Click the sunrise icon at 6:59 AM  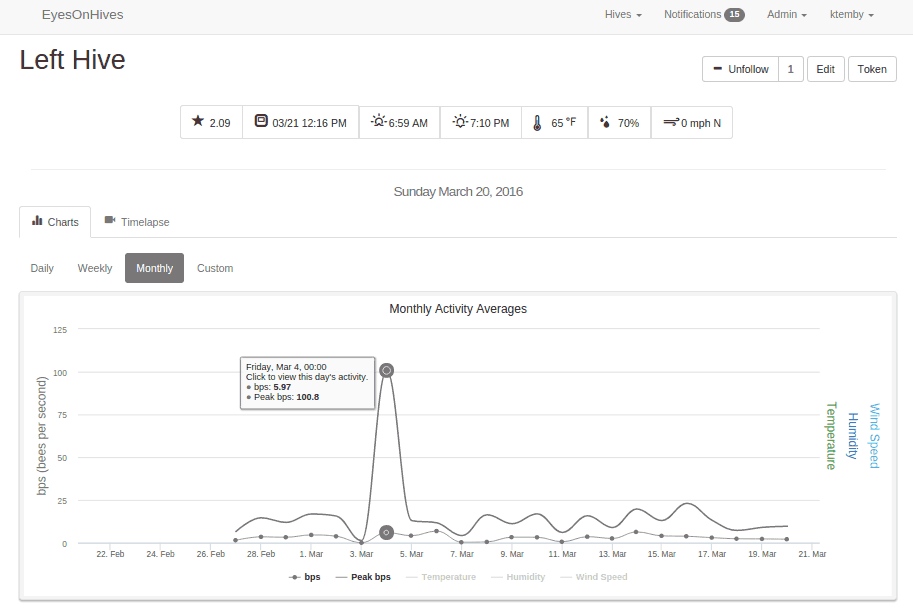click(x=378, y=121)
